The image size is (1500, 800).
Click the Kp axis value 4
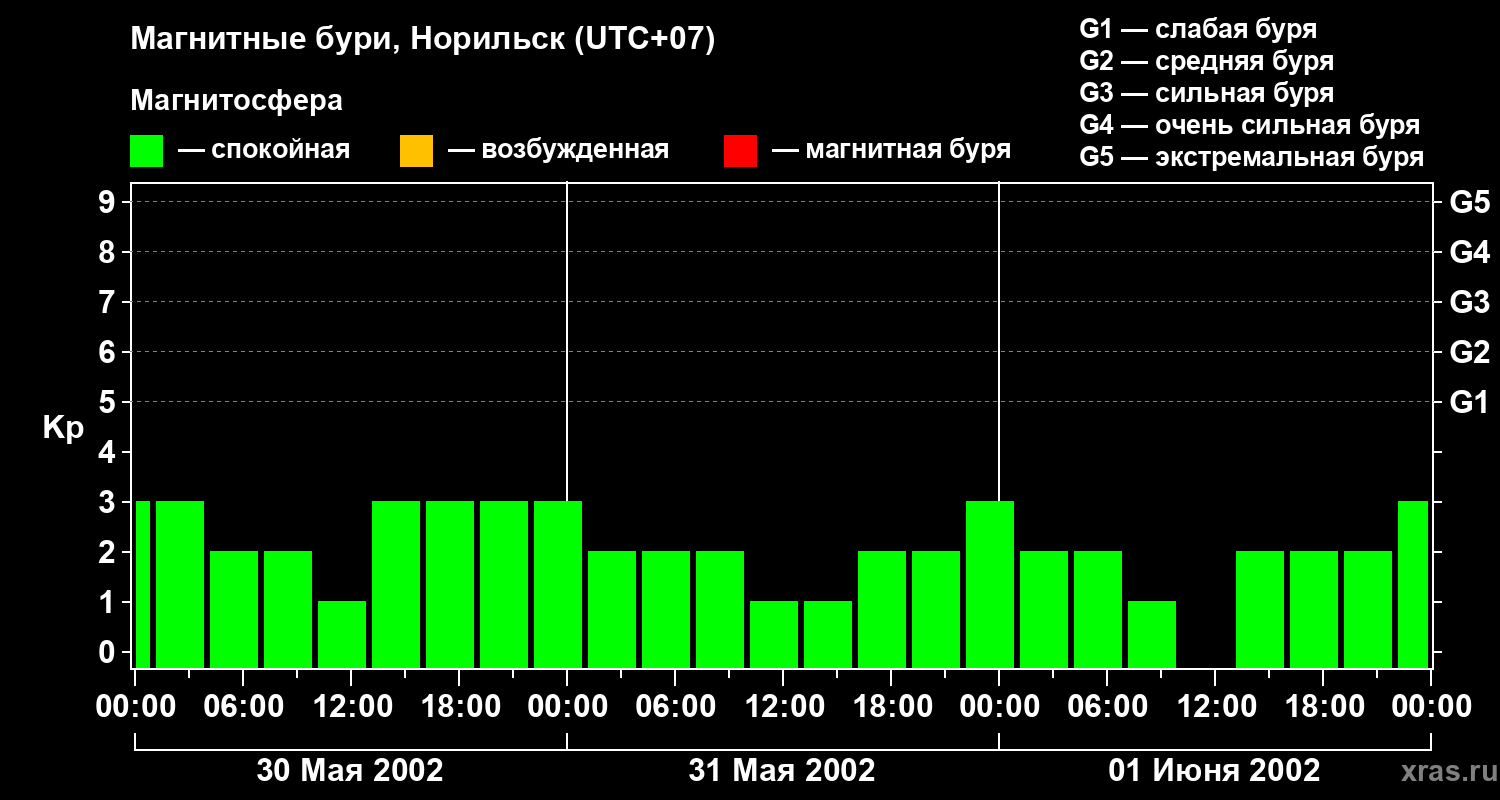[x=109, y=452]
